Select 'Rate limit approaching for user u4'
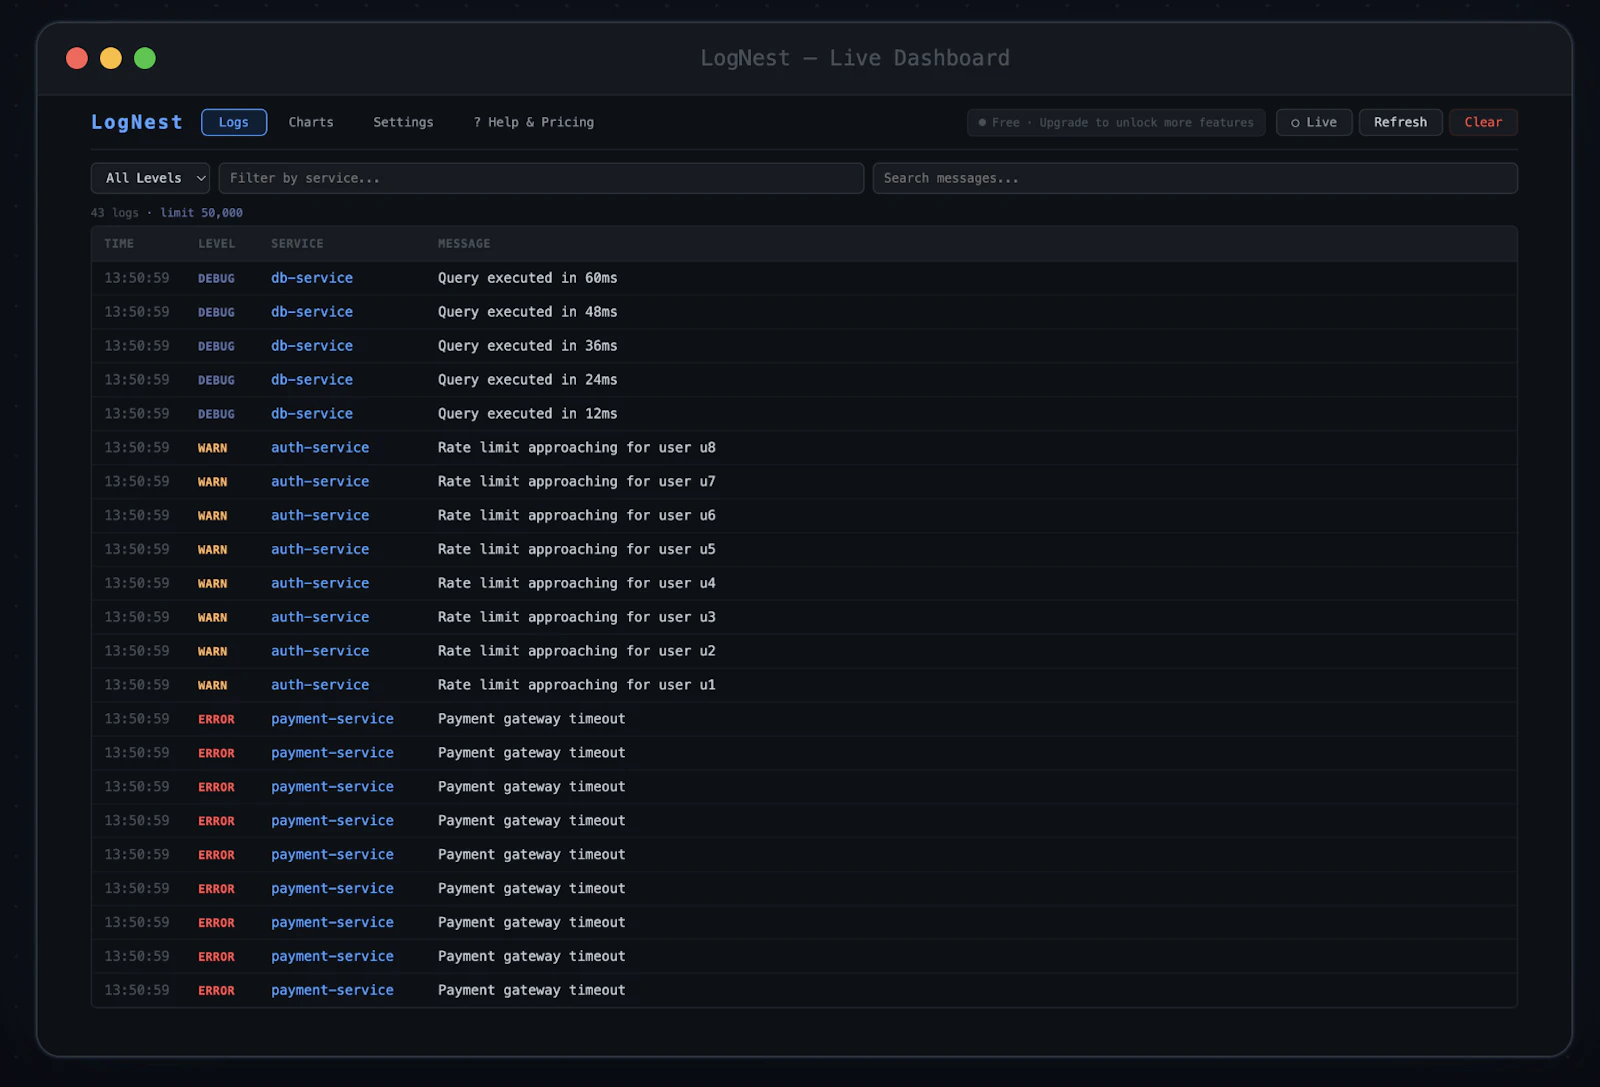The height and width of the screenshot is (1087, 1600). coord(804,583)
